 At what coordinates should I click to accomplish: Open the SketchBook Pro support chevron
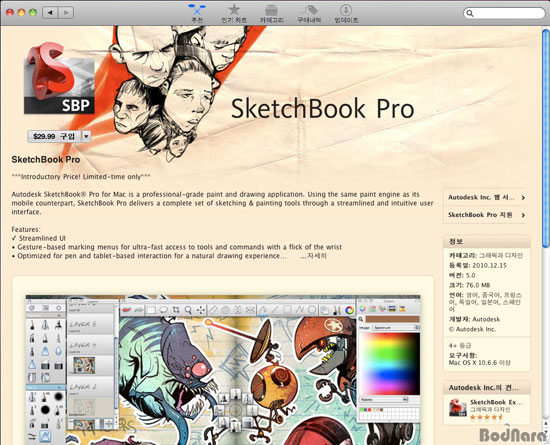point(523,215)
